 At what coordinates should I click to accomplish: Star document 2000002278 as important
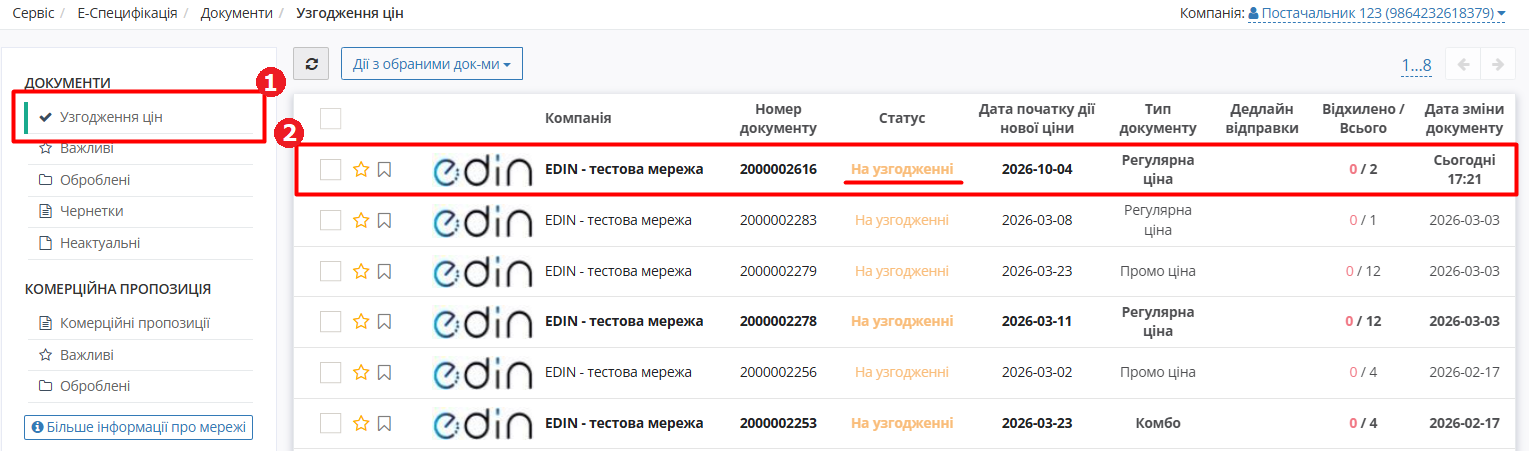pyautogui.click(x=361, y=321)
